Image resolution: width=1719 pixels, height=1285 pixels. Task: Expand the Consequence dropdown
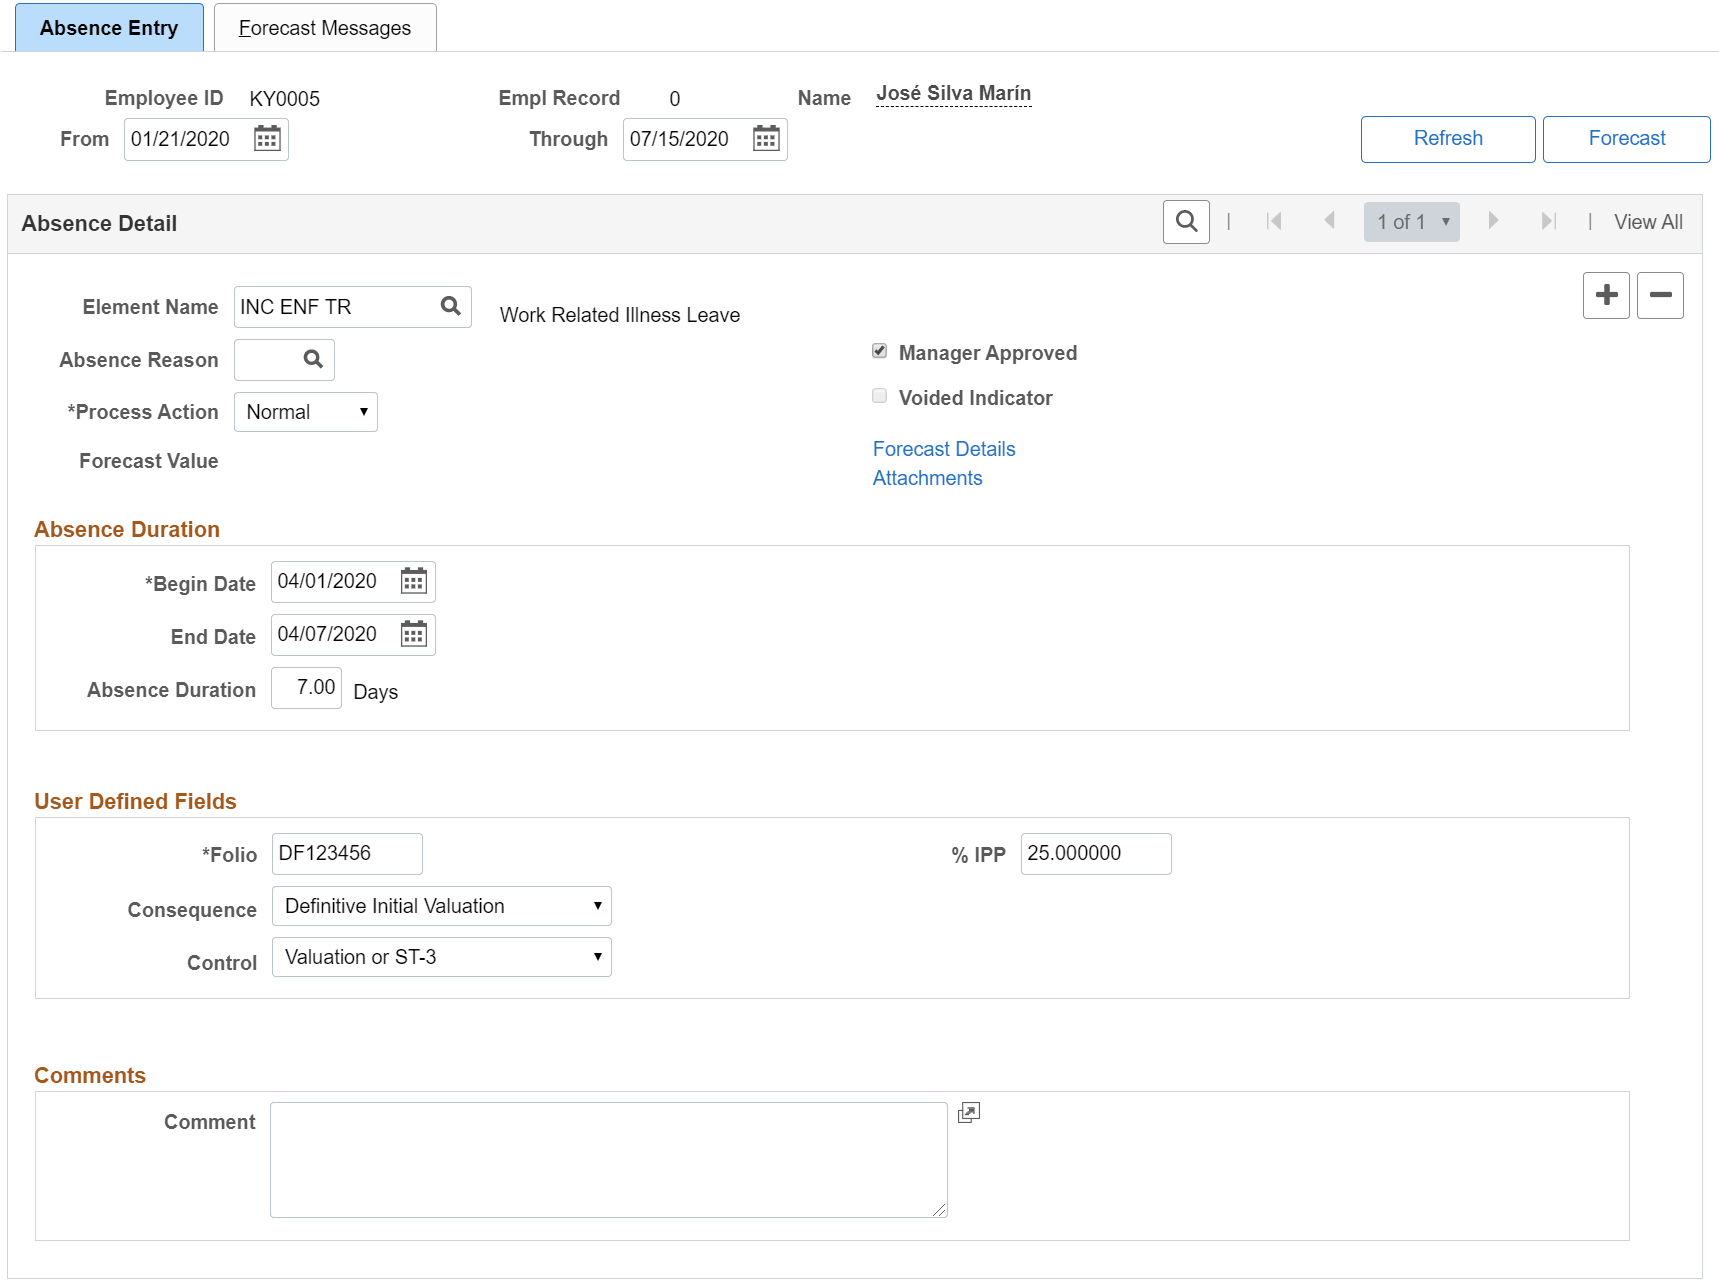click(442, 906)
